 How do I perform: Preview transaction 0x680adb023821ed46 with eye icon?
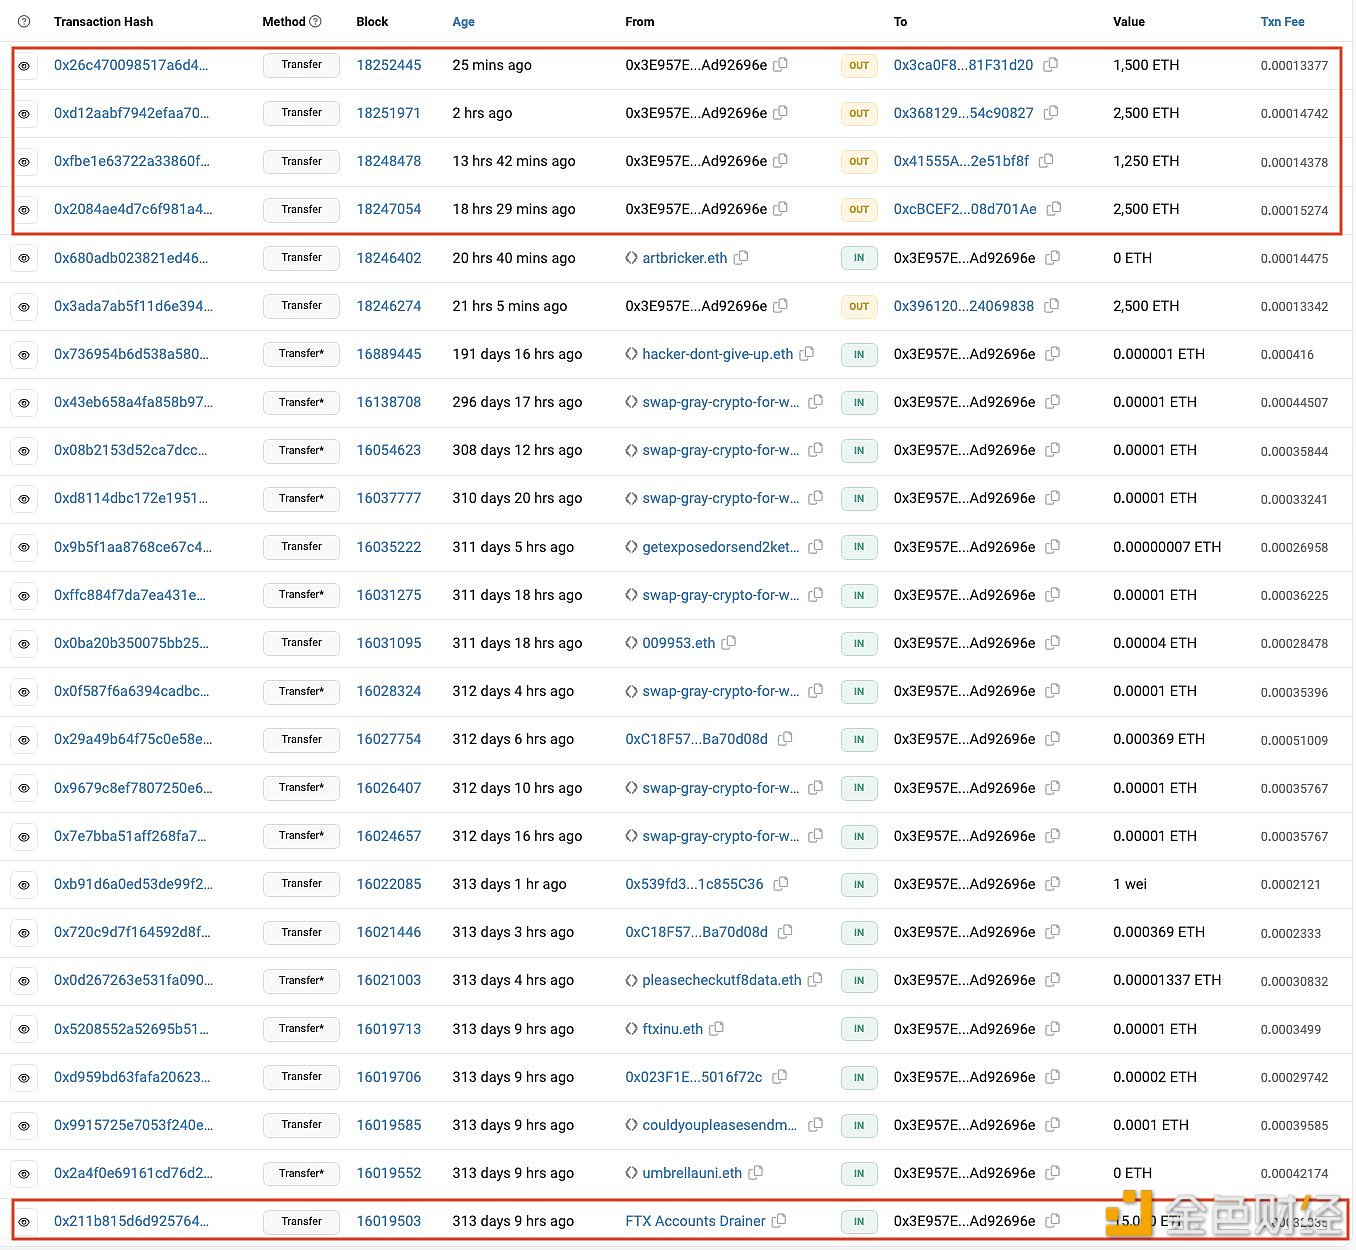tap(24, 258)
